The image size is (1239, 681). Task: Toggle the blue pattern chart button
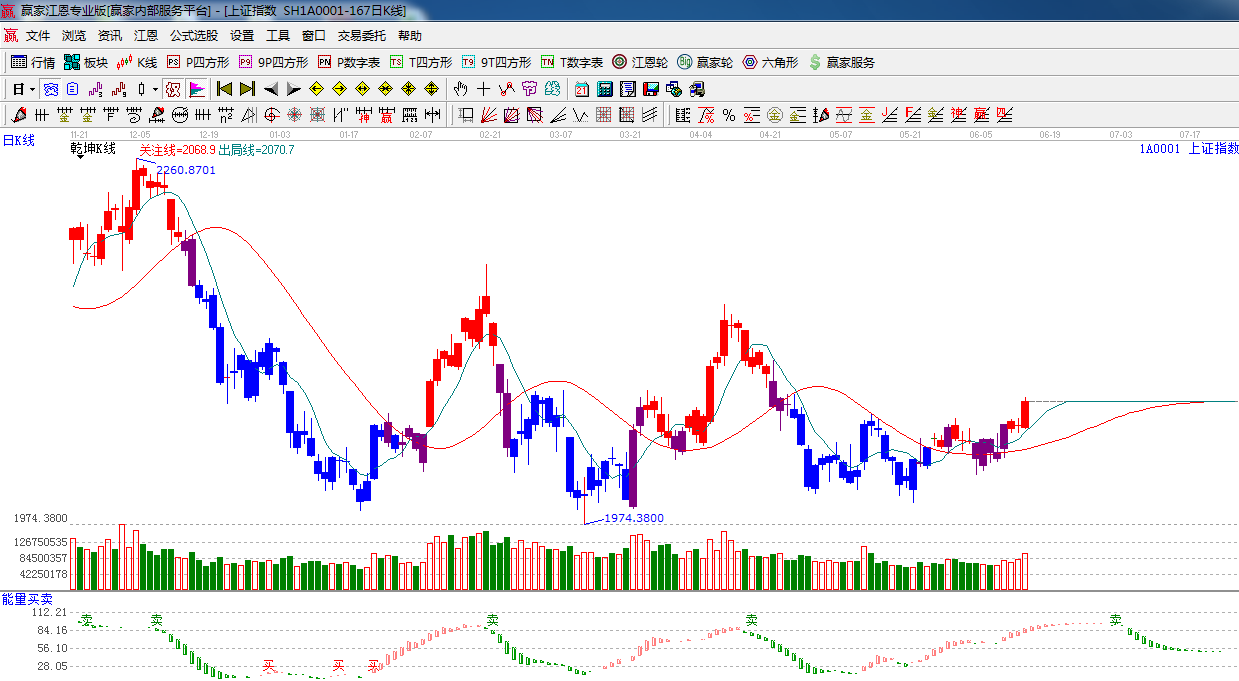click(x=50, y=89)
